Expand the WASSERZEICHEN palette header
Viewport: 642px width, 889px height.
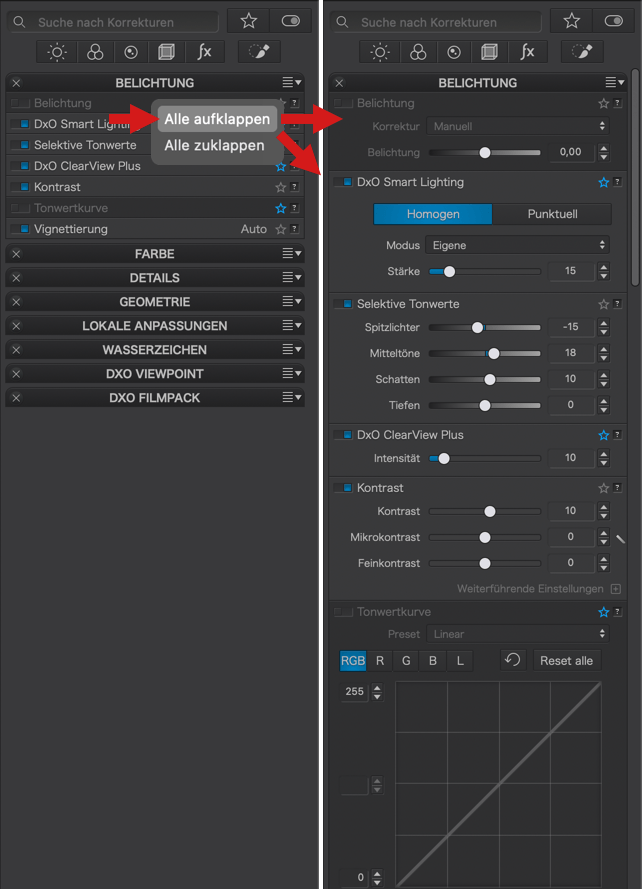(155, 350)
